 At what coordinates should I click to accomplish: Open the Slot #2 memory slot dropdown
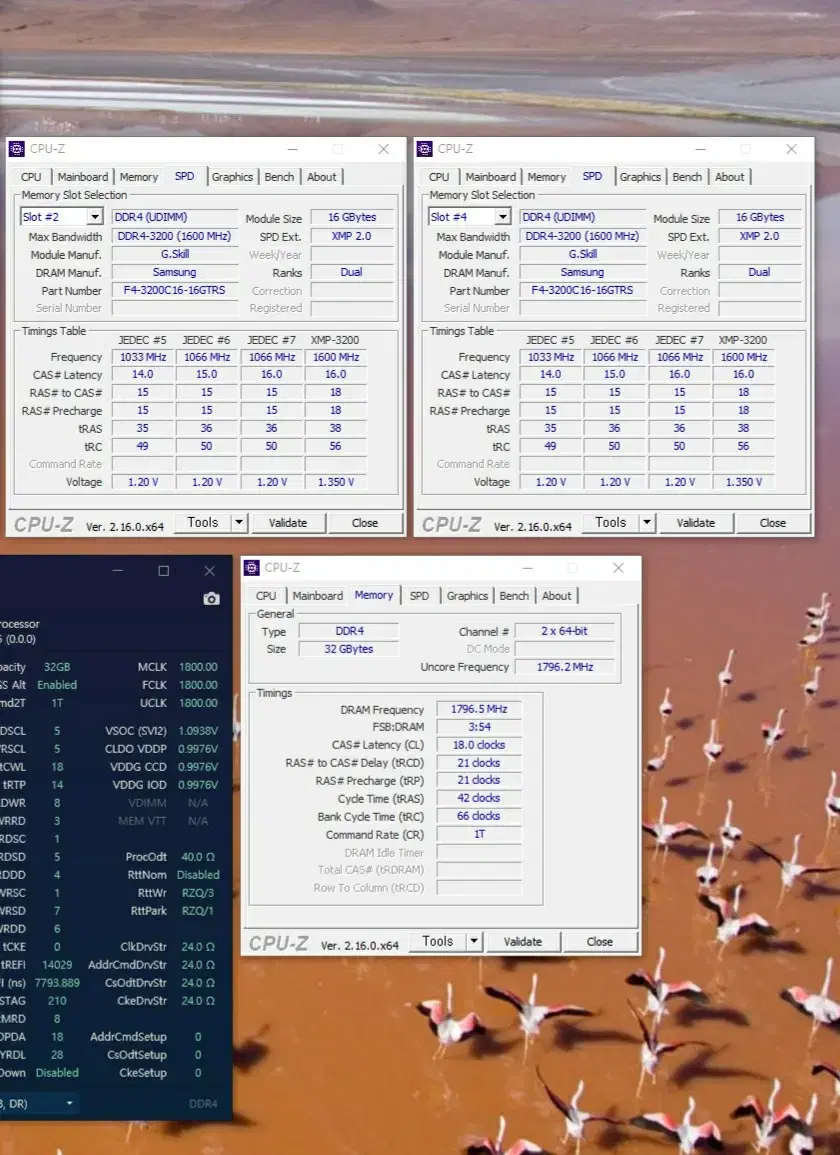pos(95,217)
